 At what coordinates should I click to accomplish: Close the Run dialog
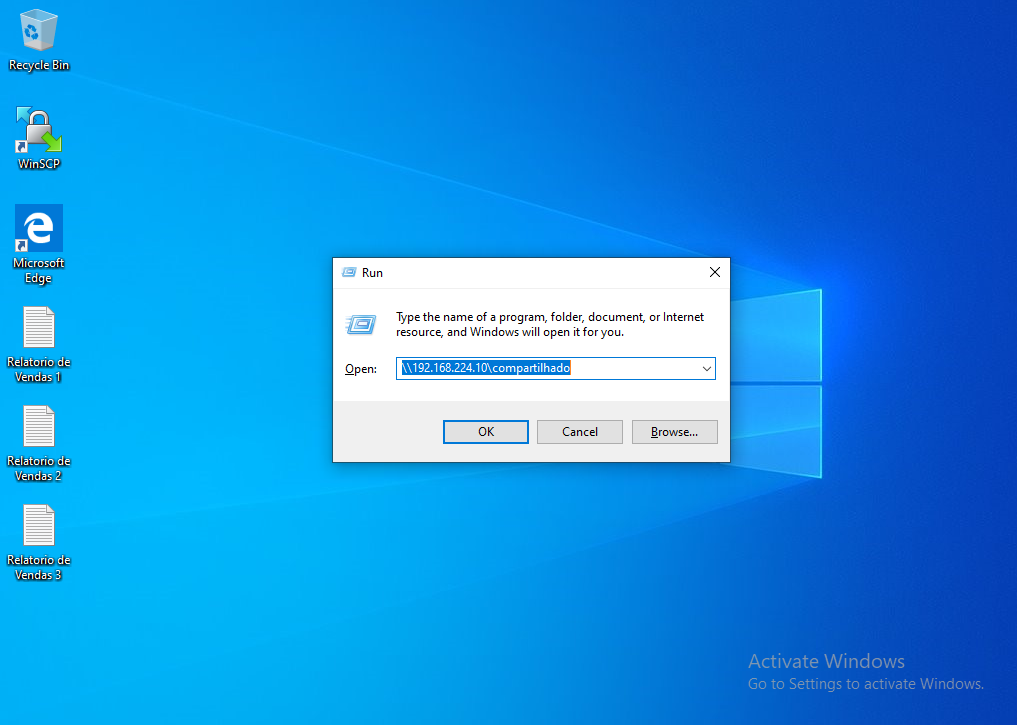(x=714, y=271)
